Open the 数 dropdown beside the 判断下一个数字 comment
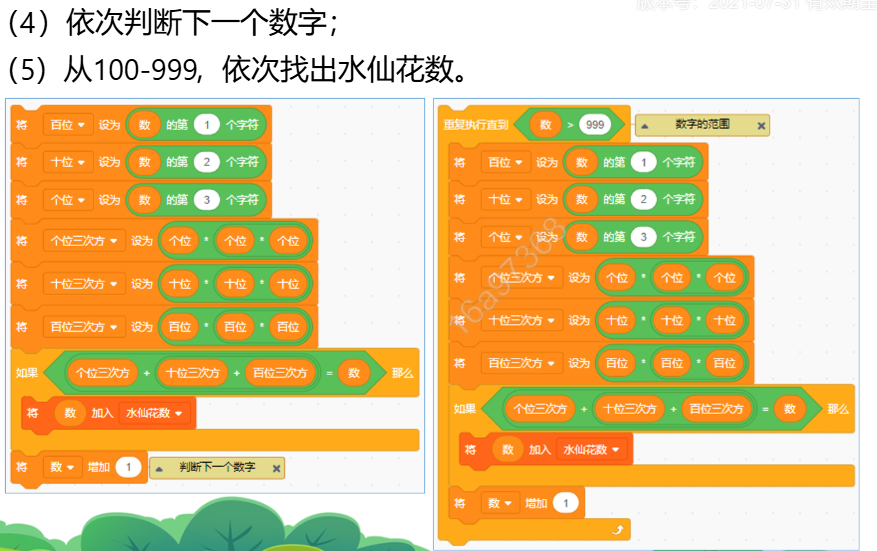Viewport: 877px width, 551px height. [62, 467]
